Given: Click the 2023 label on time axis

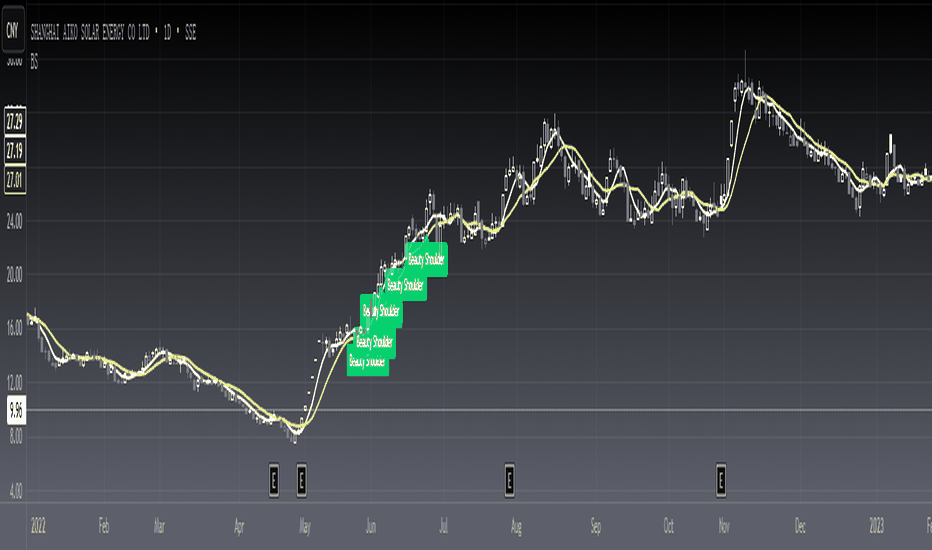Looking at the screenshot, I should 877,526.
